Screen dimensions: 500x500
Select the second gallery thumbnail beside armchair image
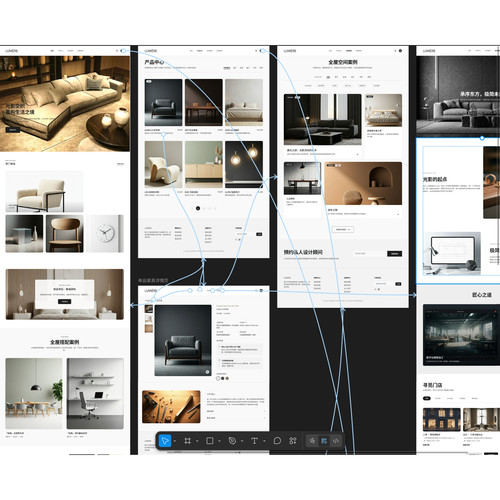(x=149, y=319)
